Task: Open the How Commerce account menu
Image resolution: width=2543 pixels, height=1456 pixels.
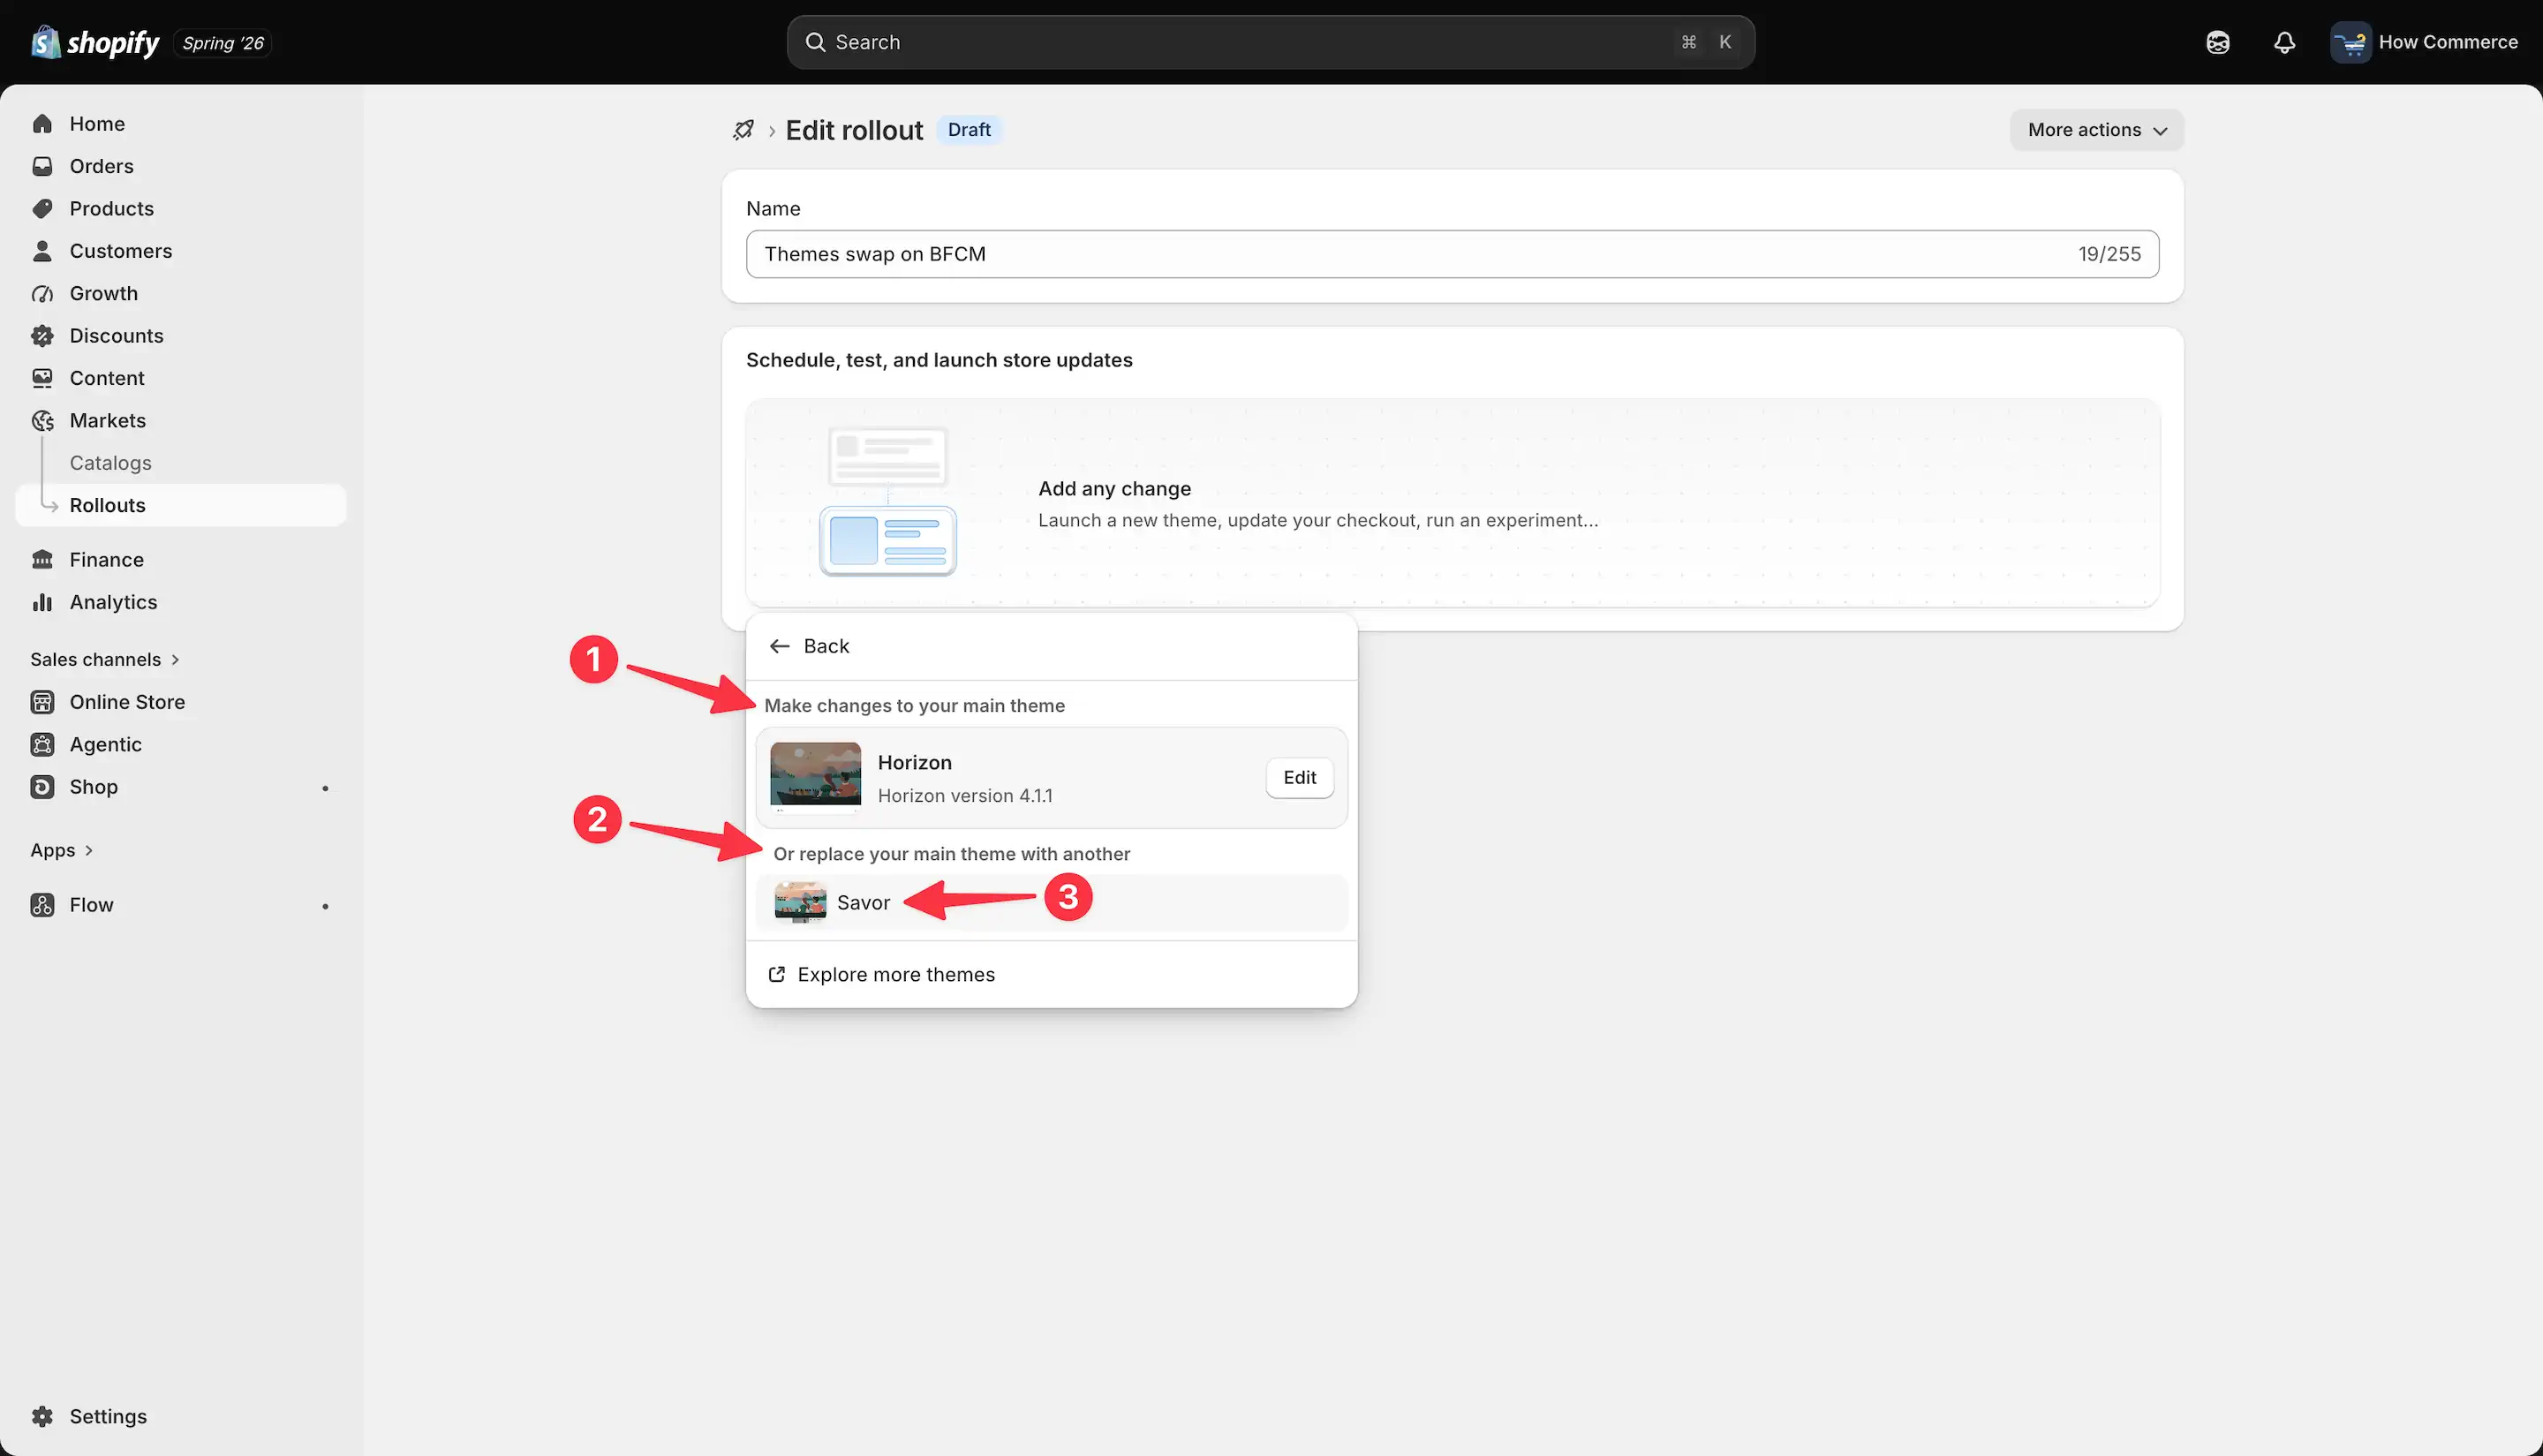Action: coord(2424,42)
